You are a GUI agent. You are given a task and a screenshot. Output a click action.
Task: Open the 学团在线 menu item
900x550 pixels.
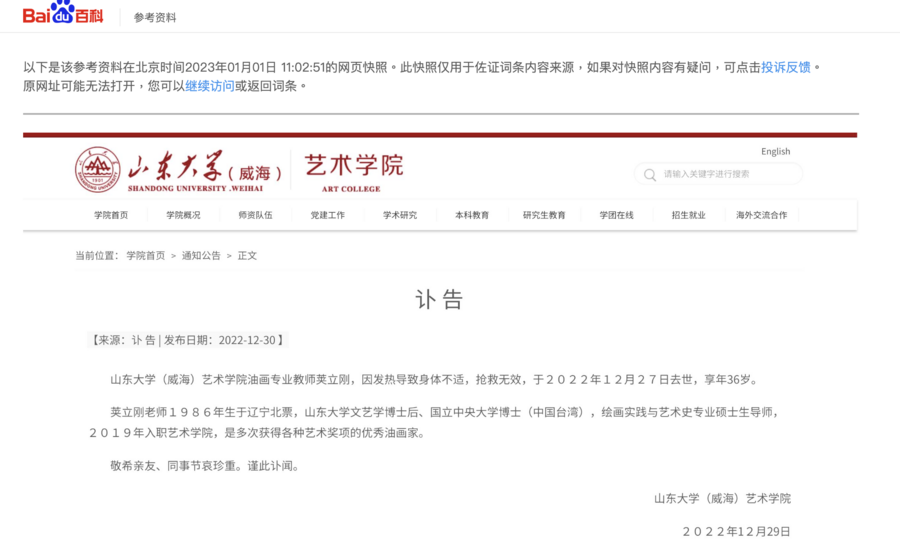coord(616,215)
